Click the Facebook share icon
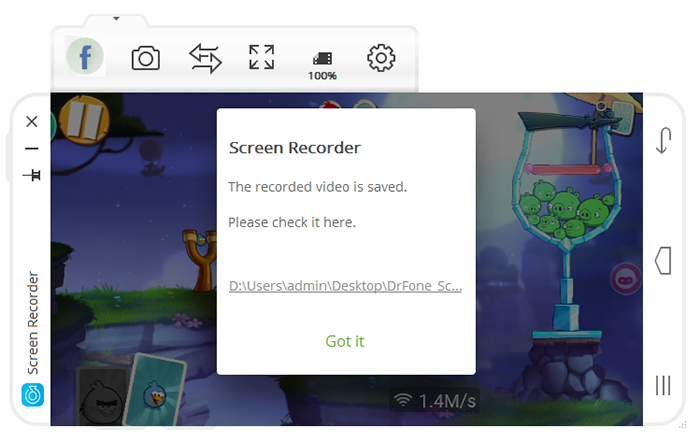 pos(85,57)
